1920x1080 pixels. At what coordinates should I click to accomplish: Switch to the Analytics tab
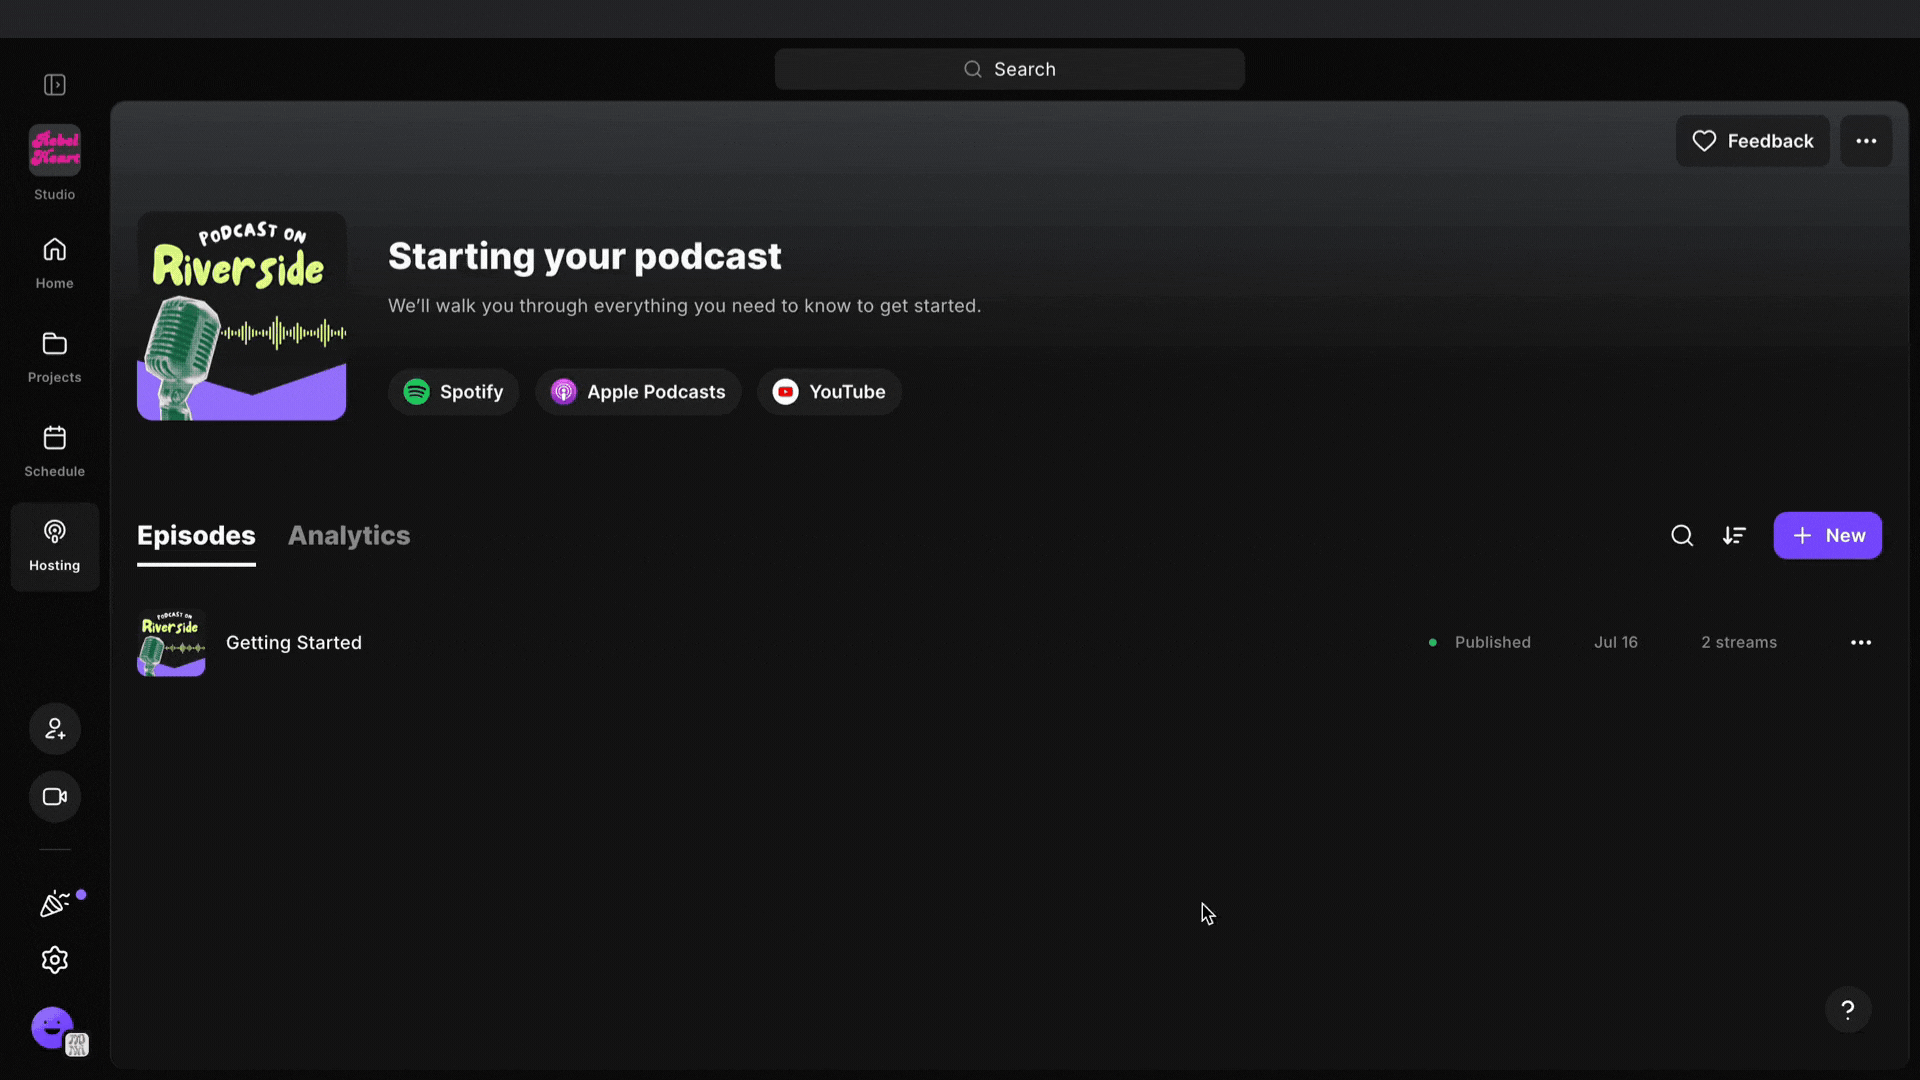pyautogui.click(x=349, y=536)
